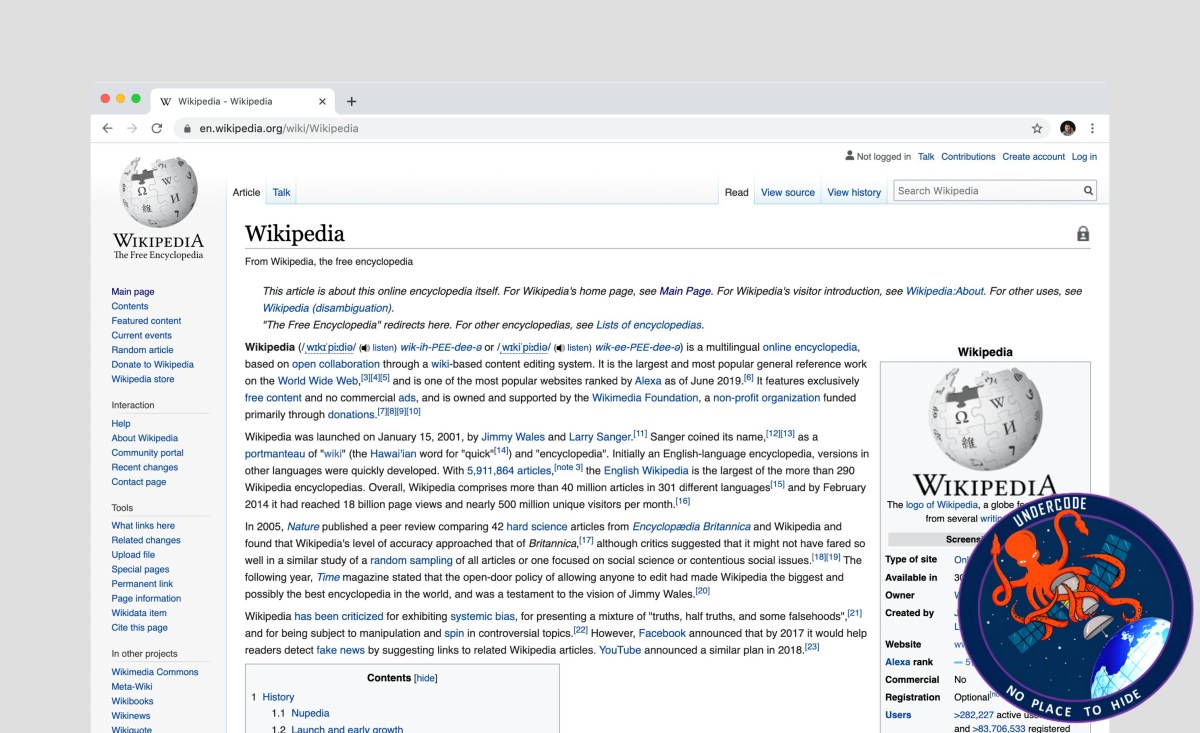Screen dimensions: 1200x733
Task: Click the magnifier search icon
Action: coord(1088,191)
